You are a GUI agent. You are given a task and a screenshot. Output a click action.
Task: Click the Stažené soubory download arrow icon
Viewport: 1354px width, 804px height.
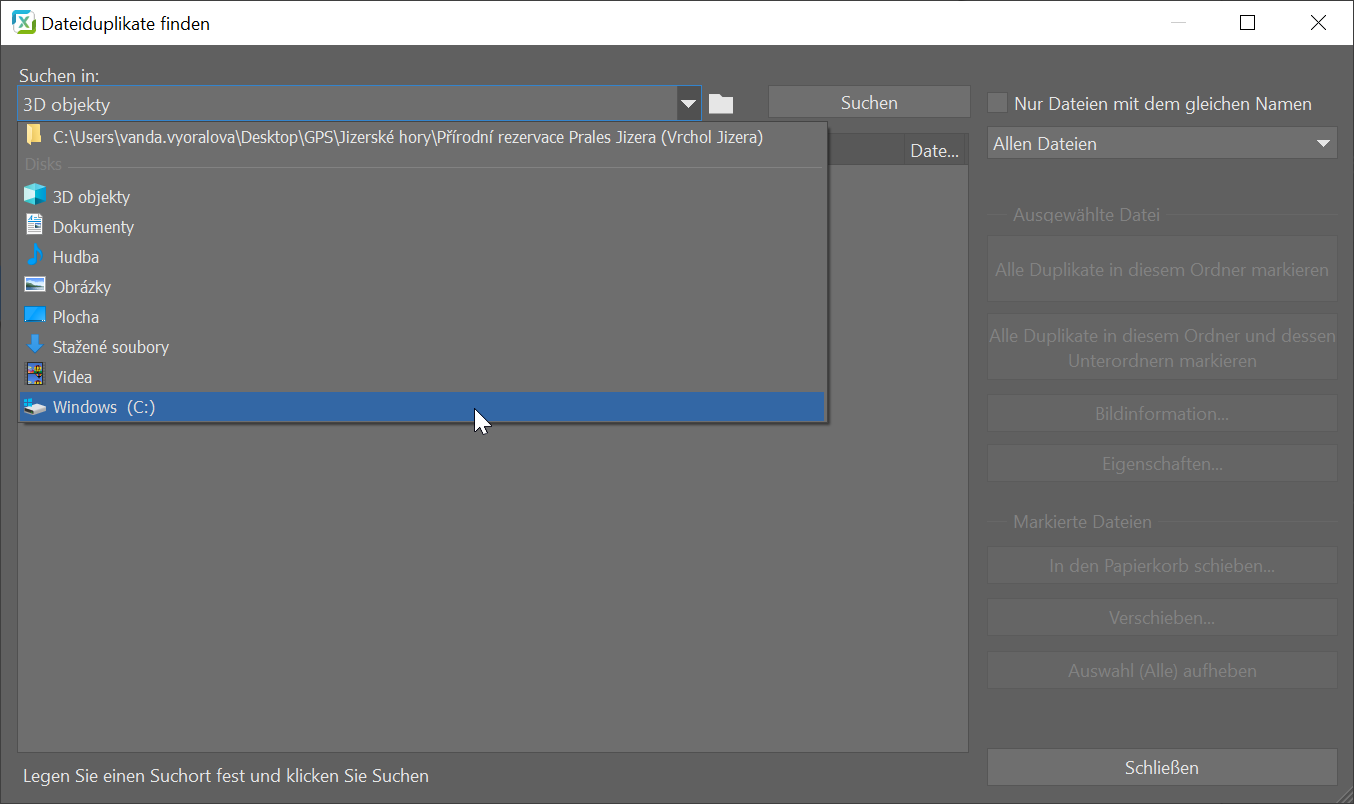(35, 346)
